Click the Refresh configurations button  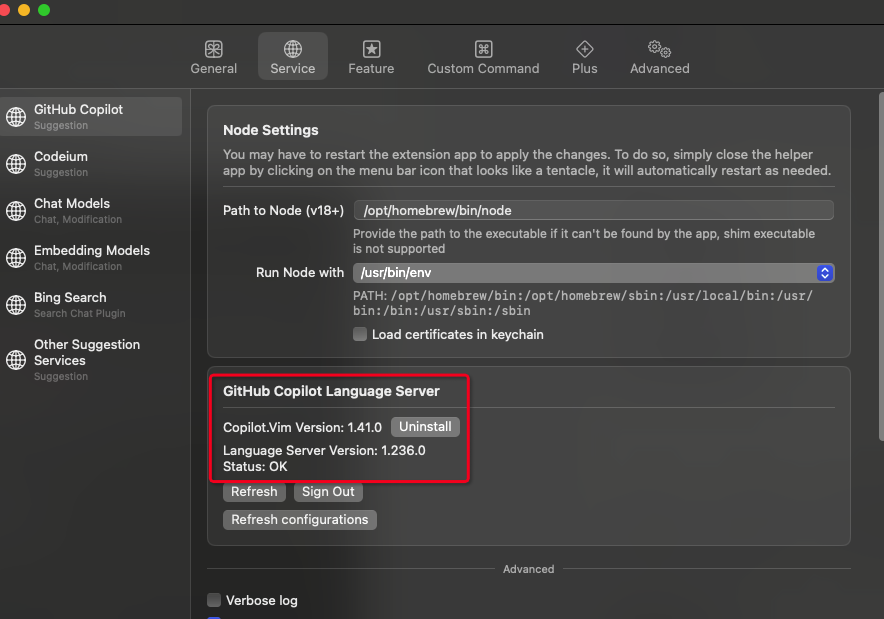(x=300, y=520)
